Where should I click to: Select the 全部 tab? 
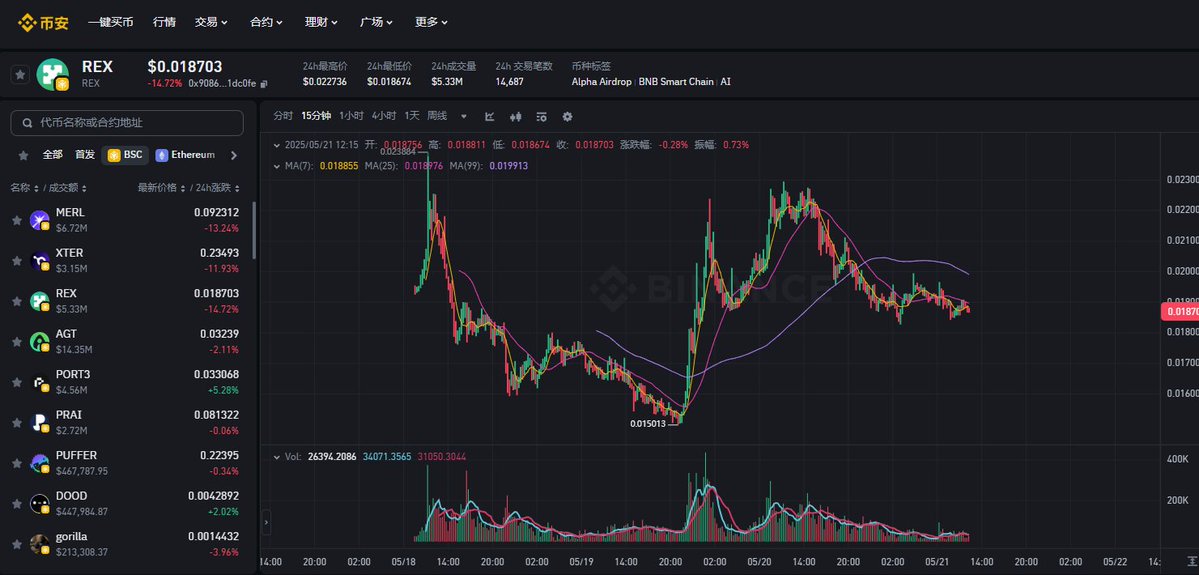[x=52, y=154]
